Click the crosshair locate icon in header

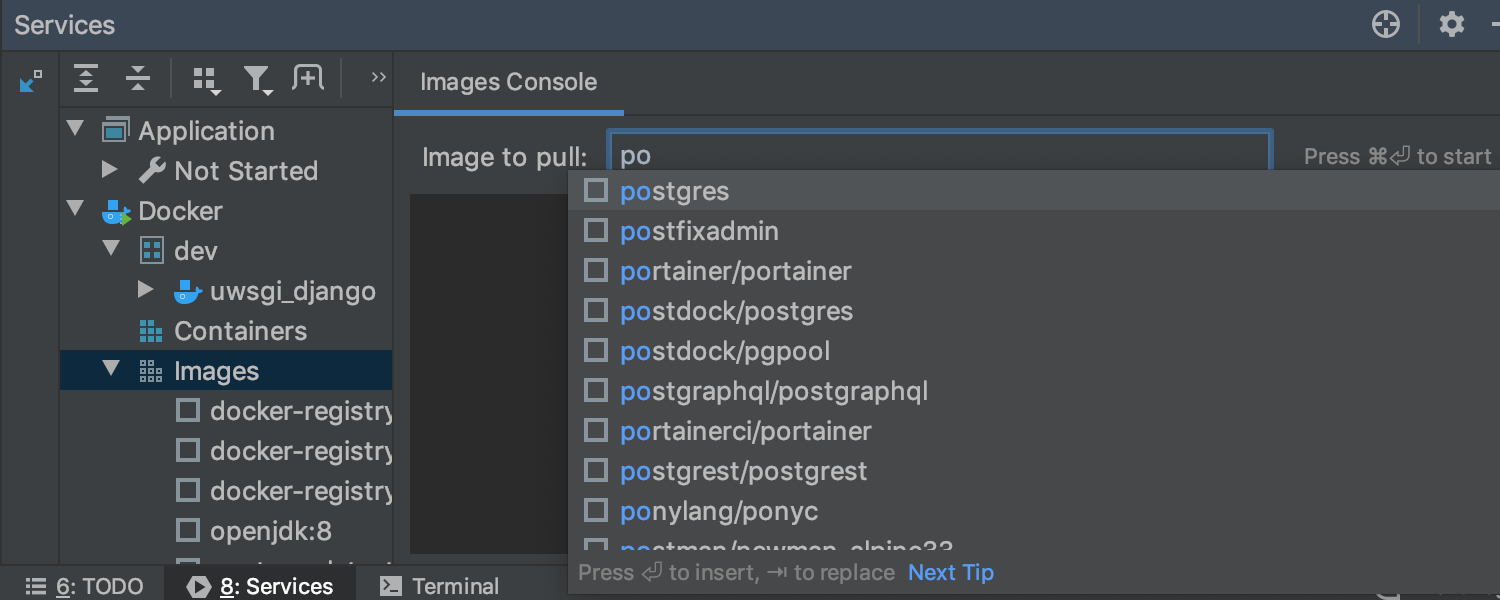[1386, 25]
